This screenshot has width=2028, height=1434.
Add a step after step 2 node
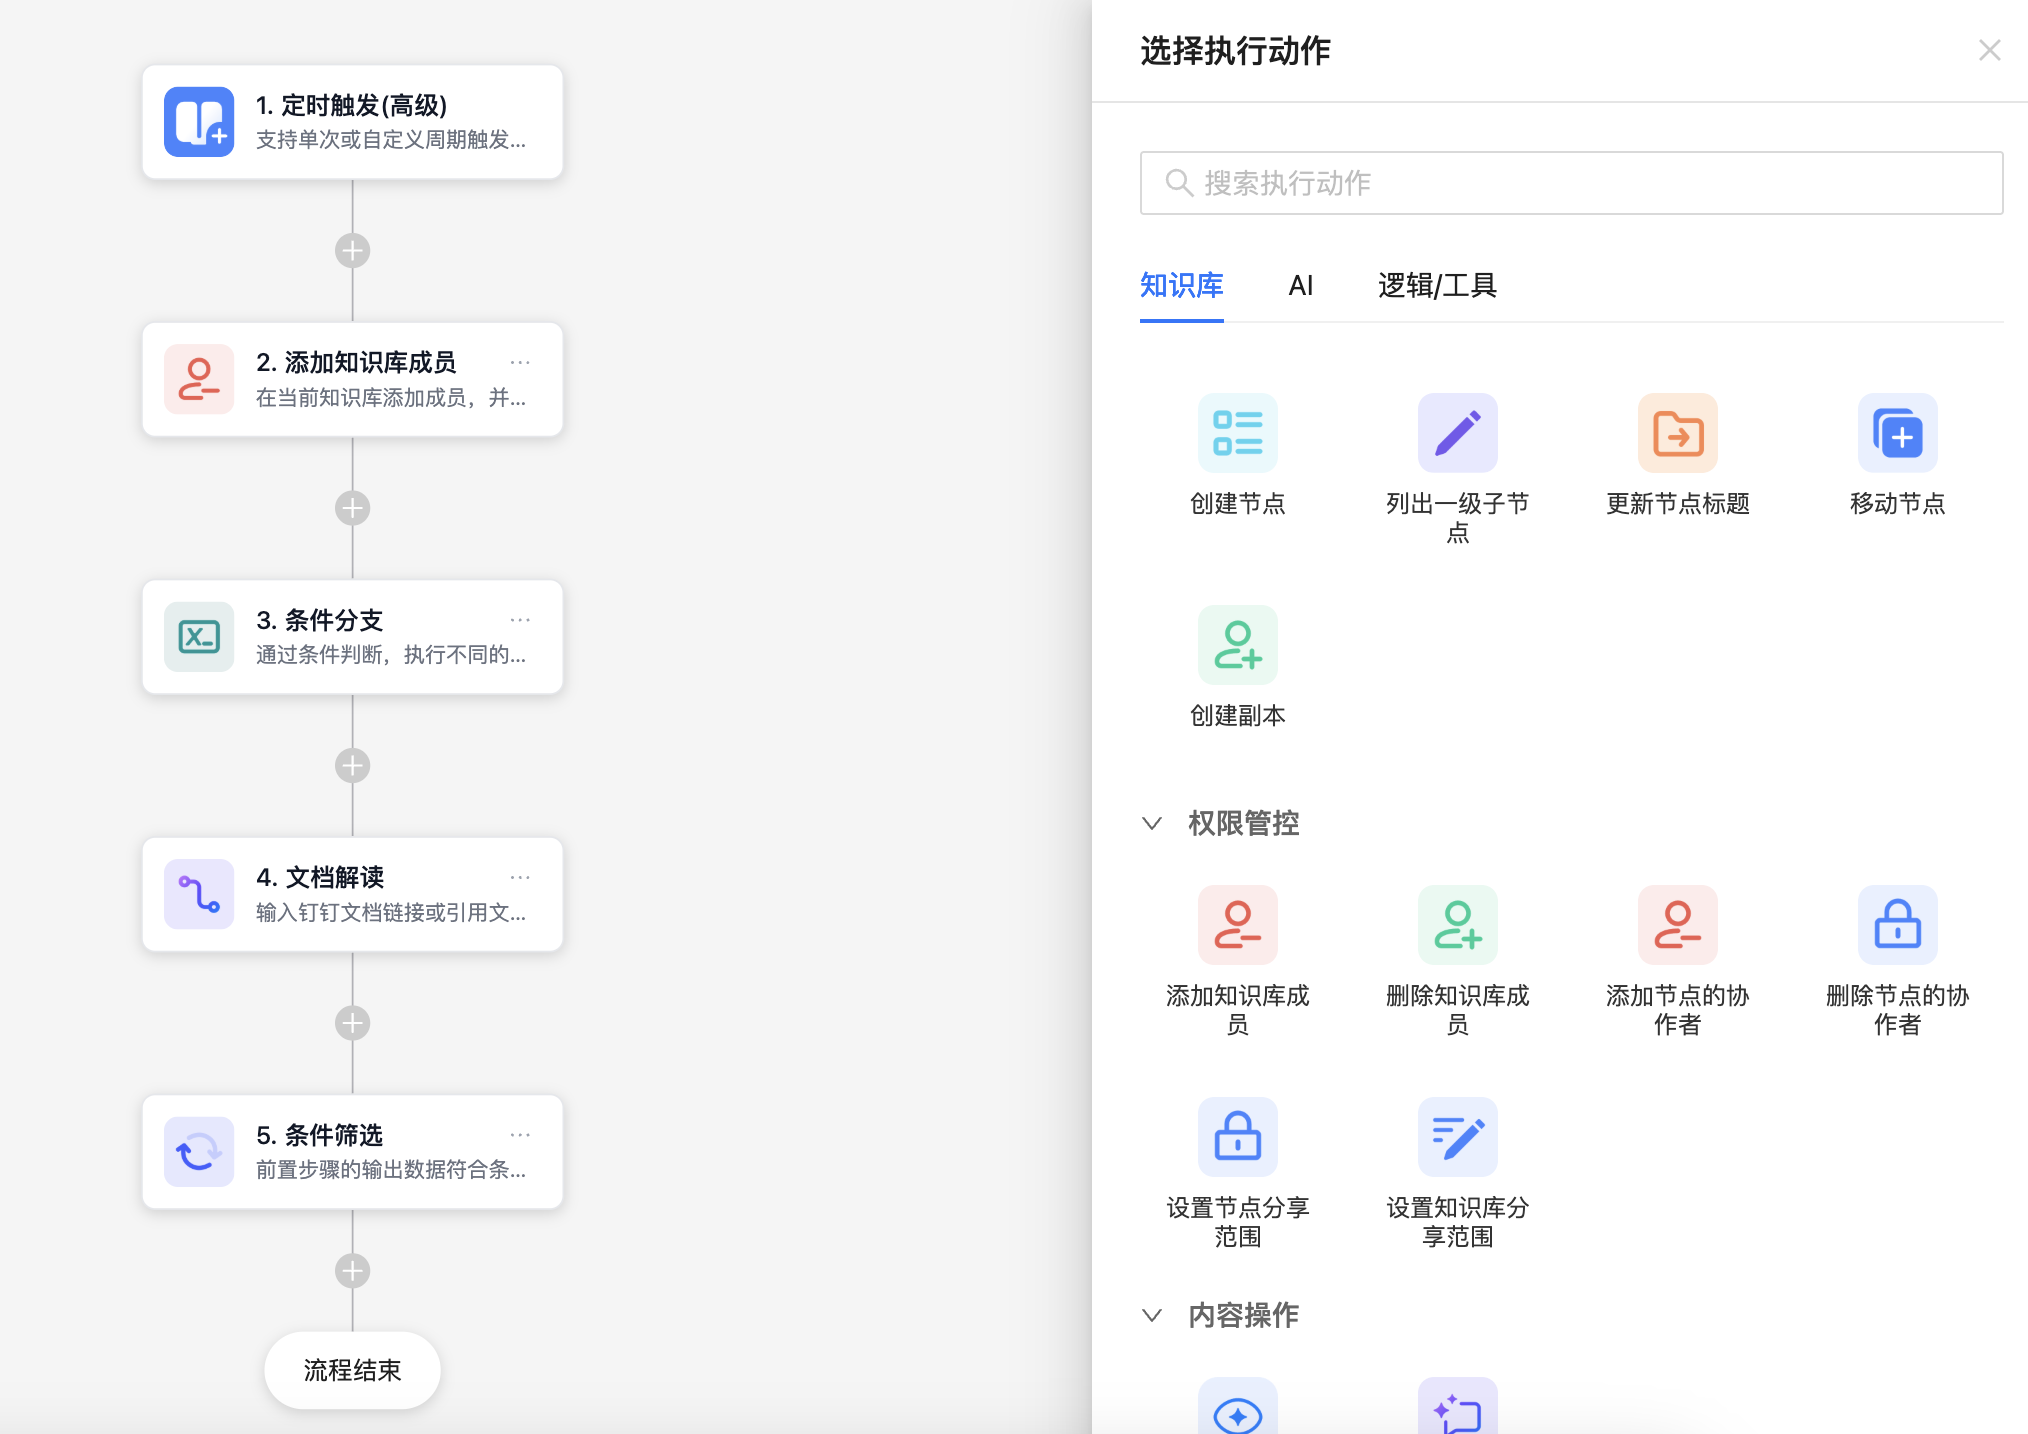(352, 508)
